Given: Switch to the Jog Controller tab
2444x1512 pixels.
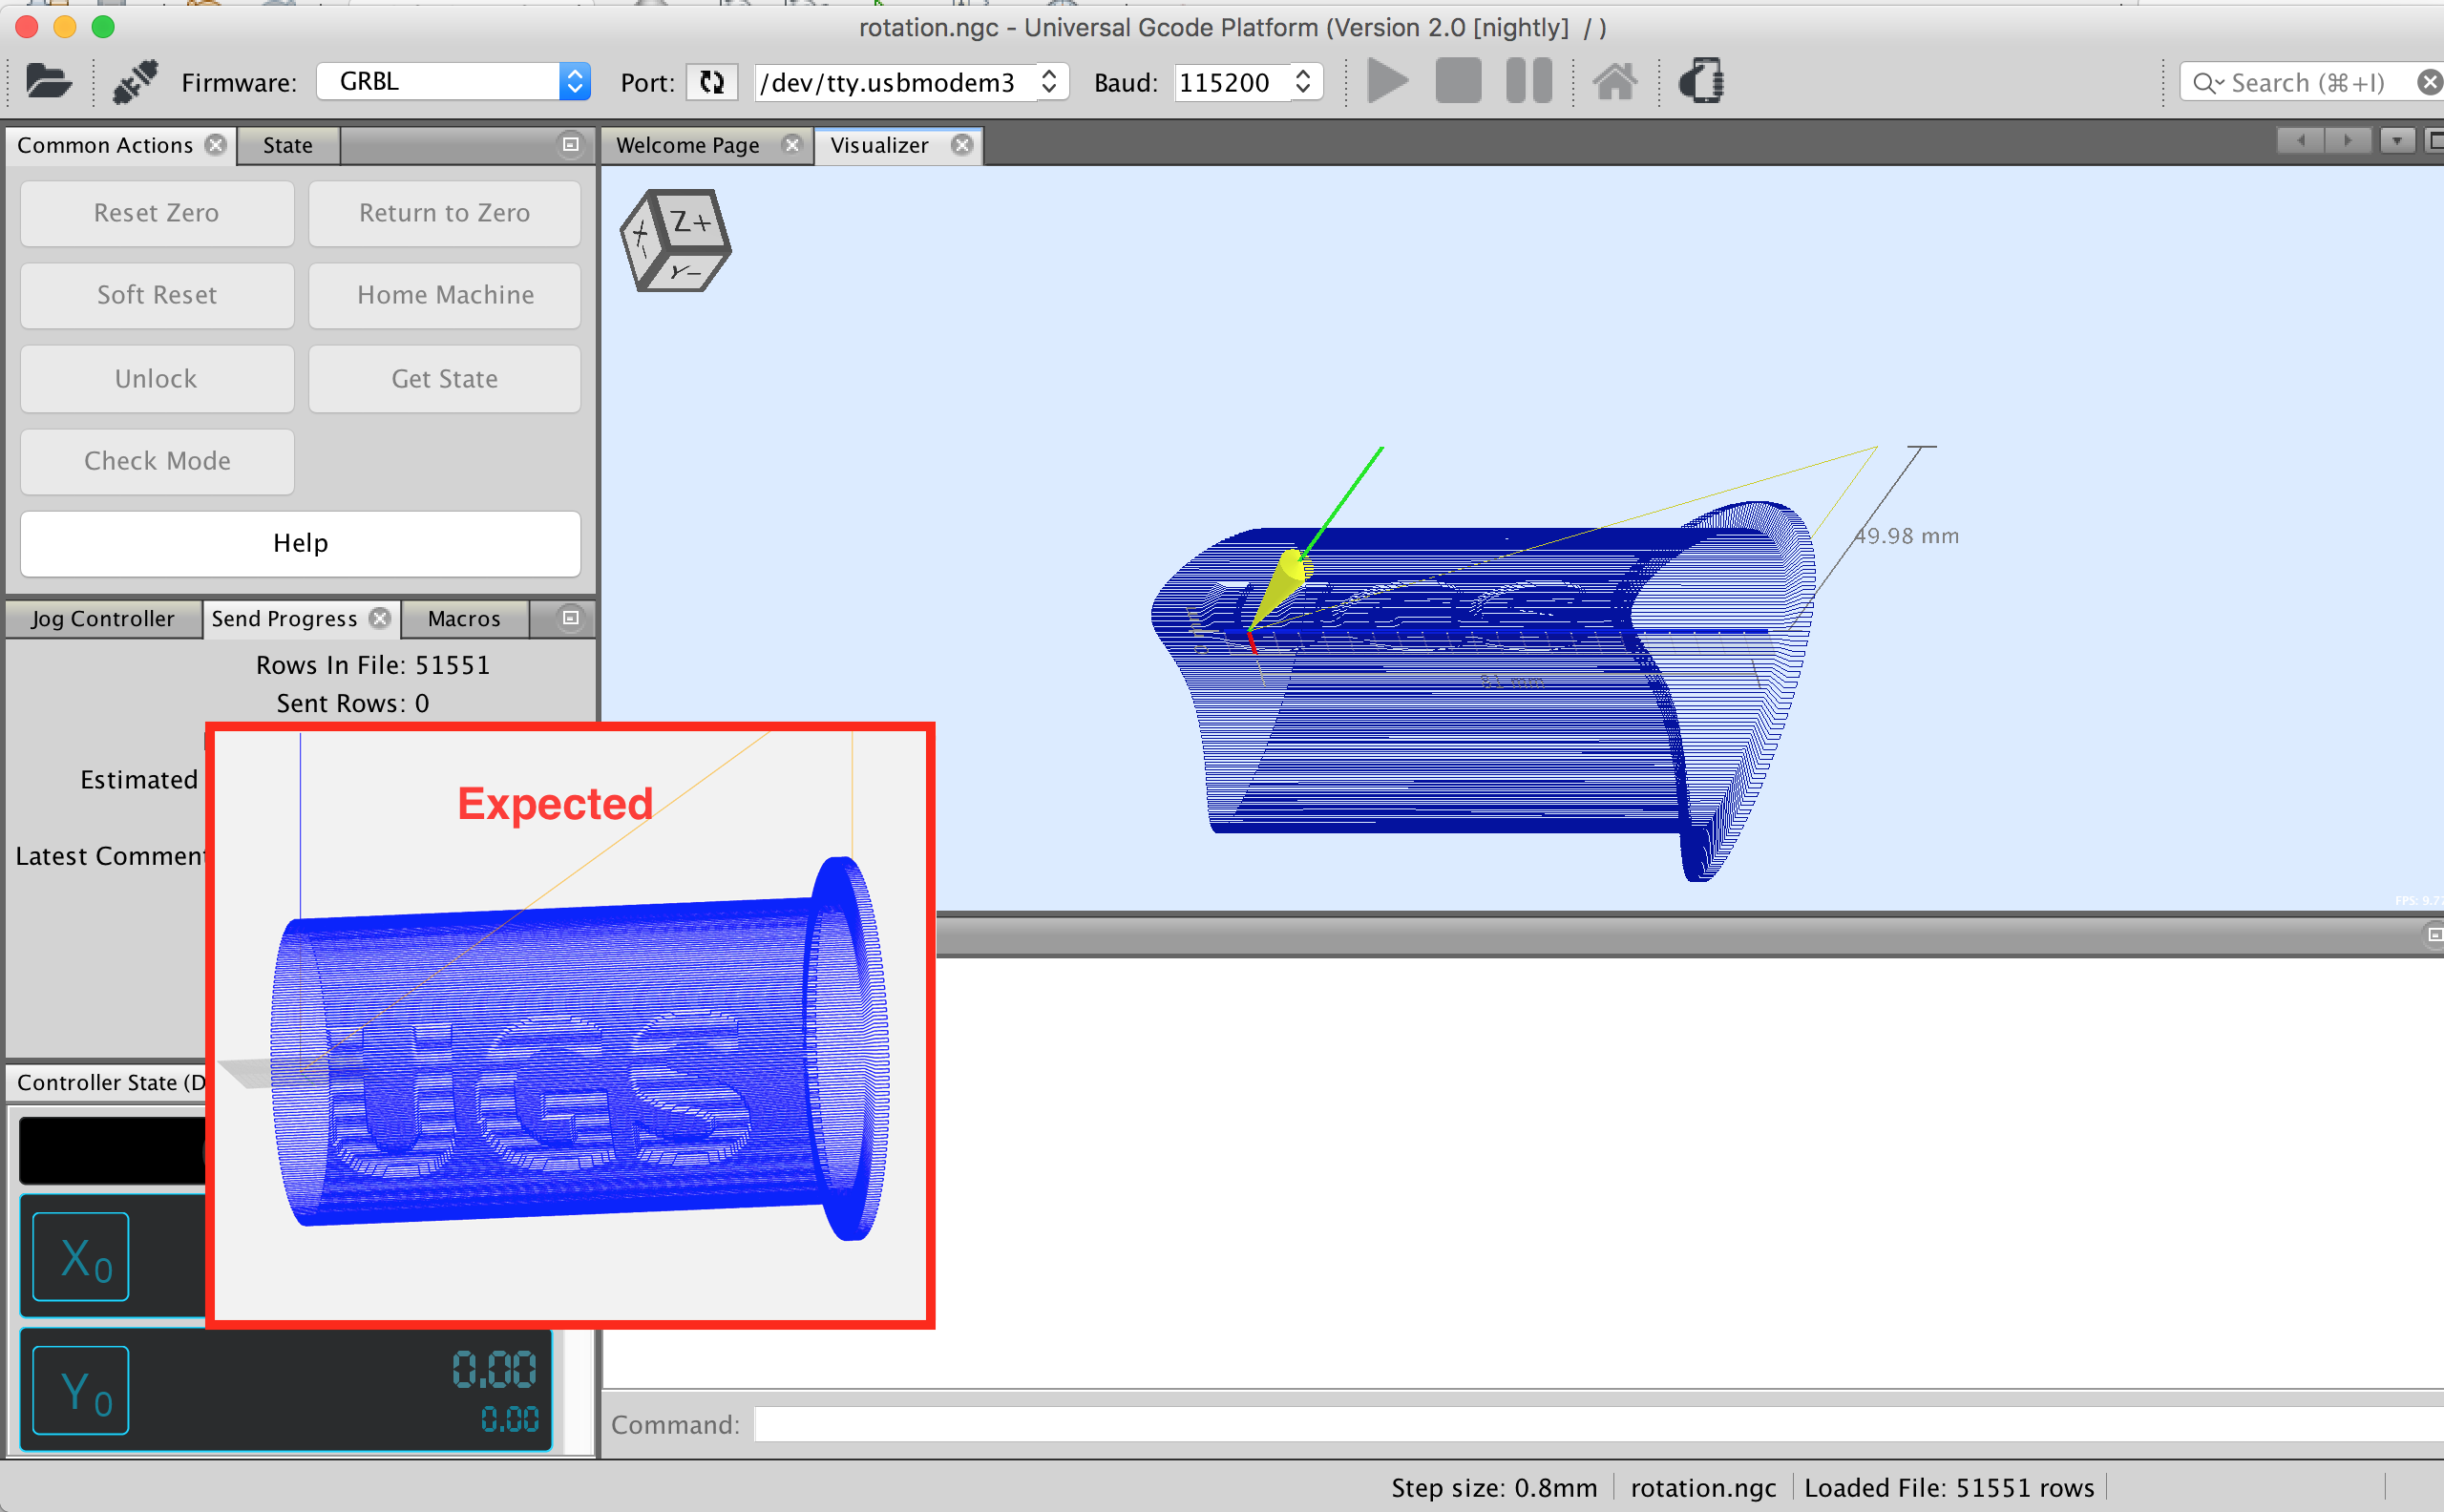Looking at the screenshot, I should 103,618.
